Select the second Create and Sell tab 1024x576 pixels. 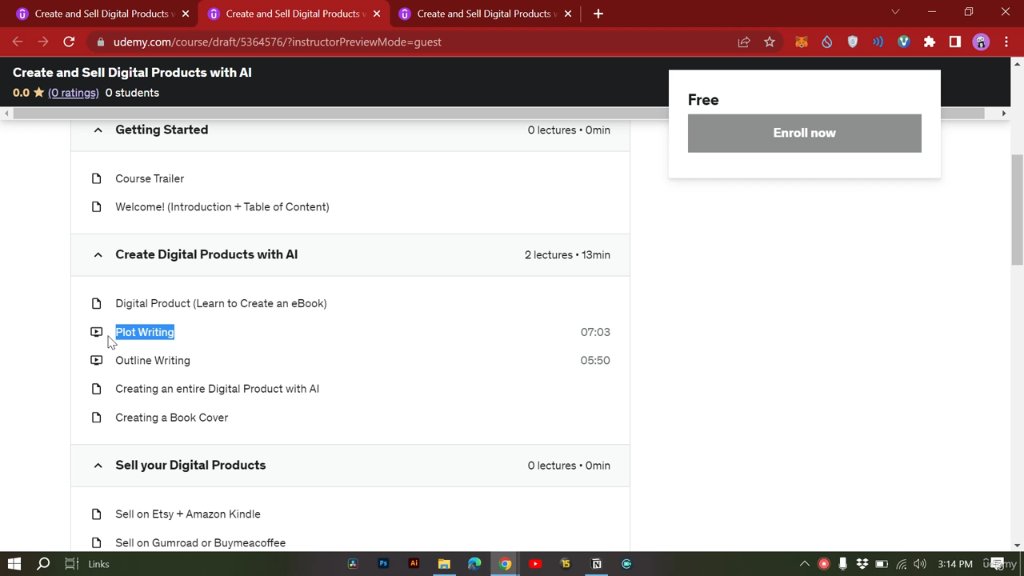(293, 14)
